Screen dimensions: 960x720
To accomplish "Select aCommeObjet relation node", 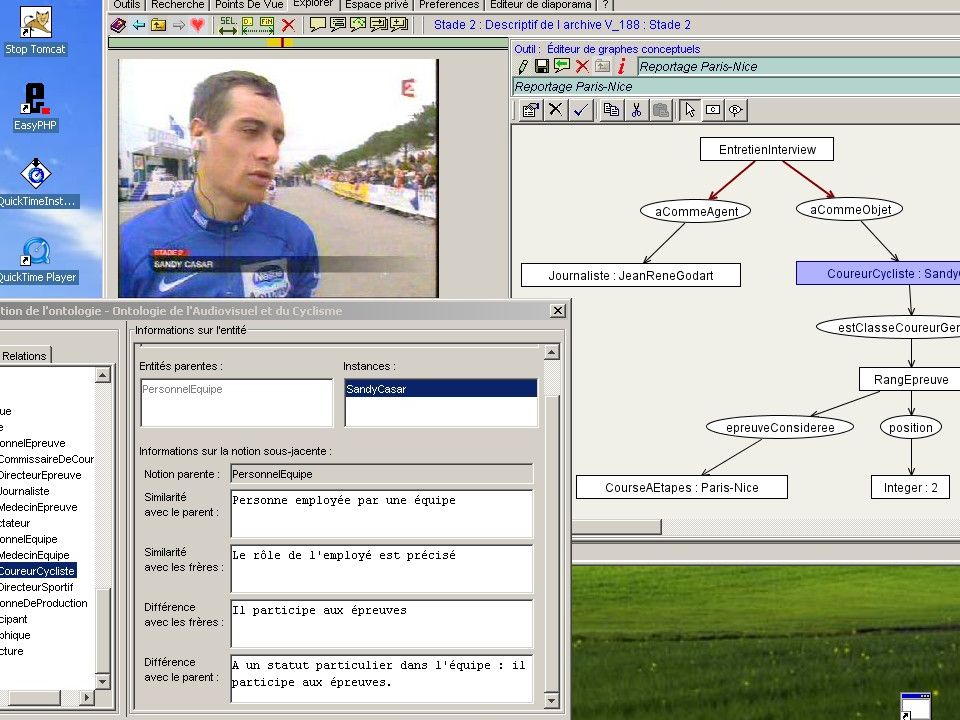I will coord(850,209).
